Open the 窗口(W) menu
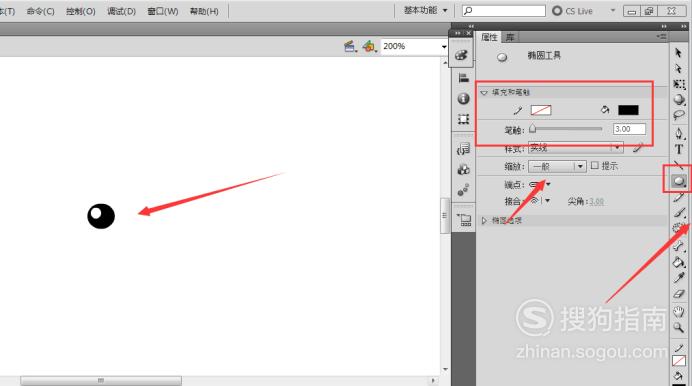This screenshot has width=692, height=386. pyautogui.click(x=163, y=11)
